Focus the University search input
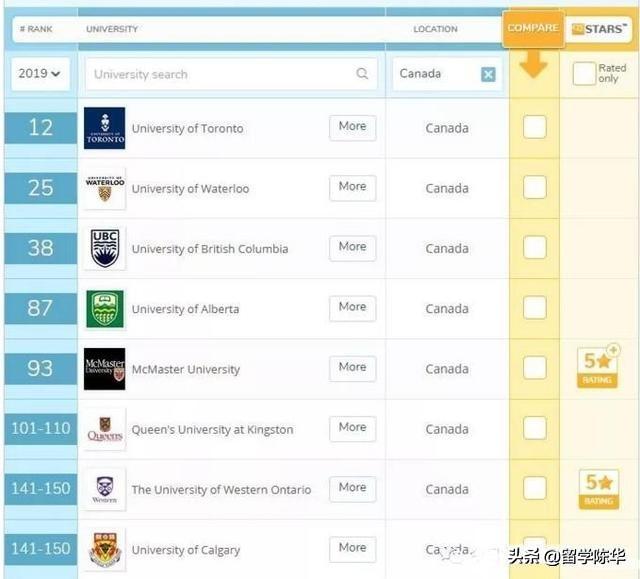This screenshot has width=640, height=579. point(231,74)
